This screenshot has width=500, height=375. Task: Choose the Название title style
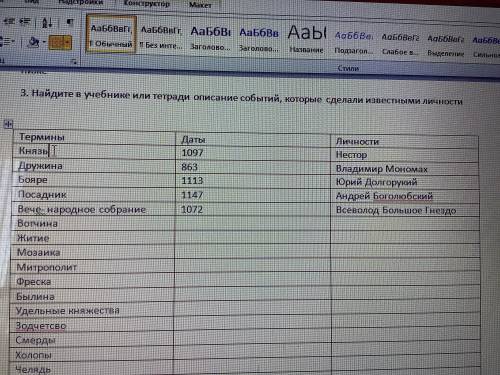(x=307, y=38)
